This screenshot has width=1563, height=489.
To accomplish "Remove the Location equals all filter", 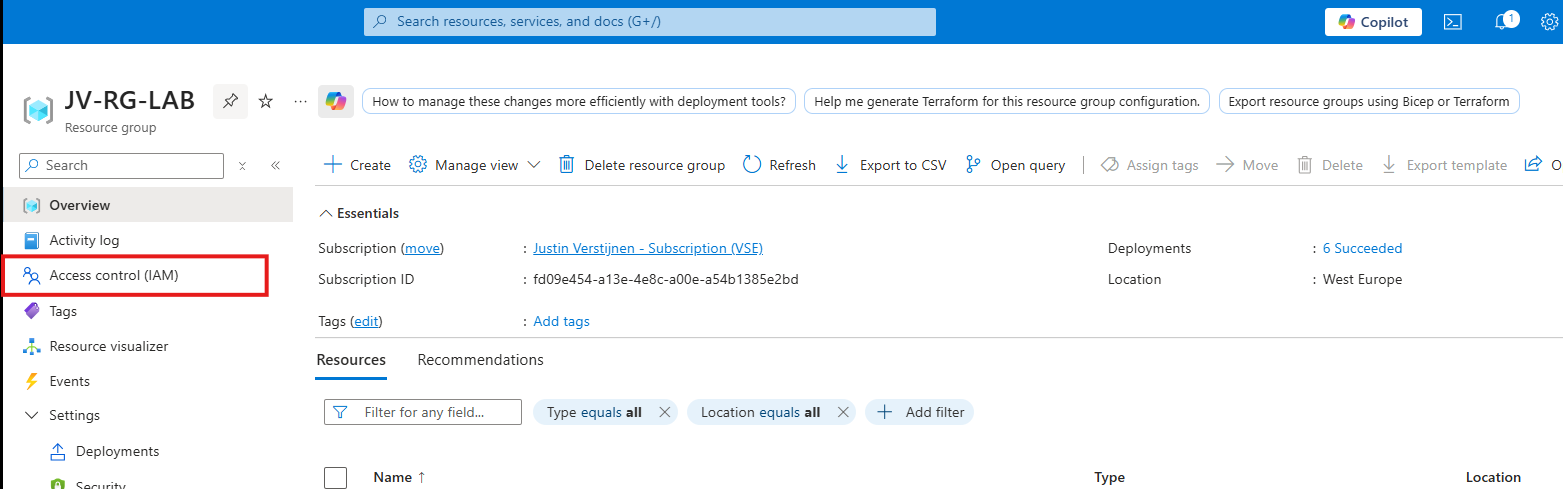I will click(x=843, y=412).
